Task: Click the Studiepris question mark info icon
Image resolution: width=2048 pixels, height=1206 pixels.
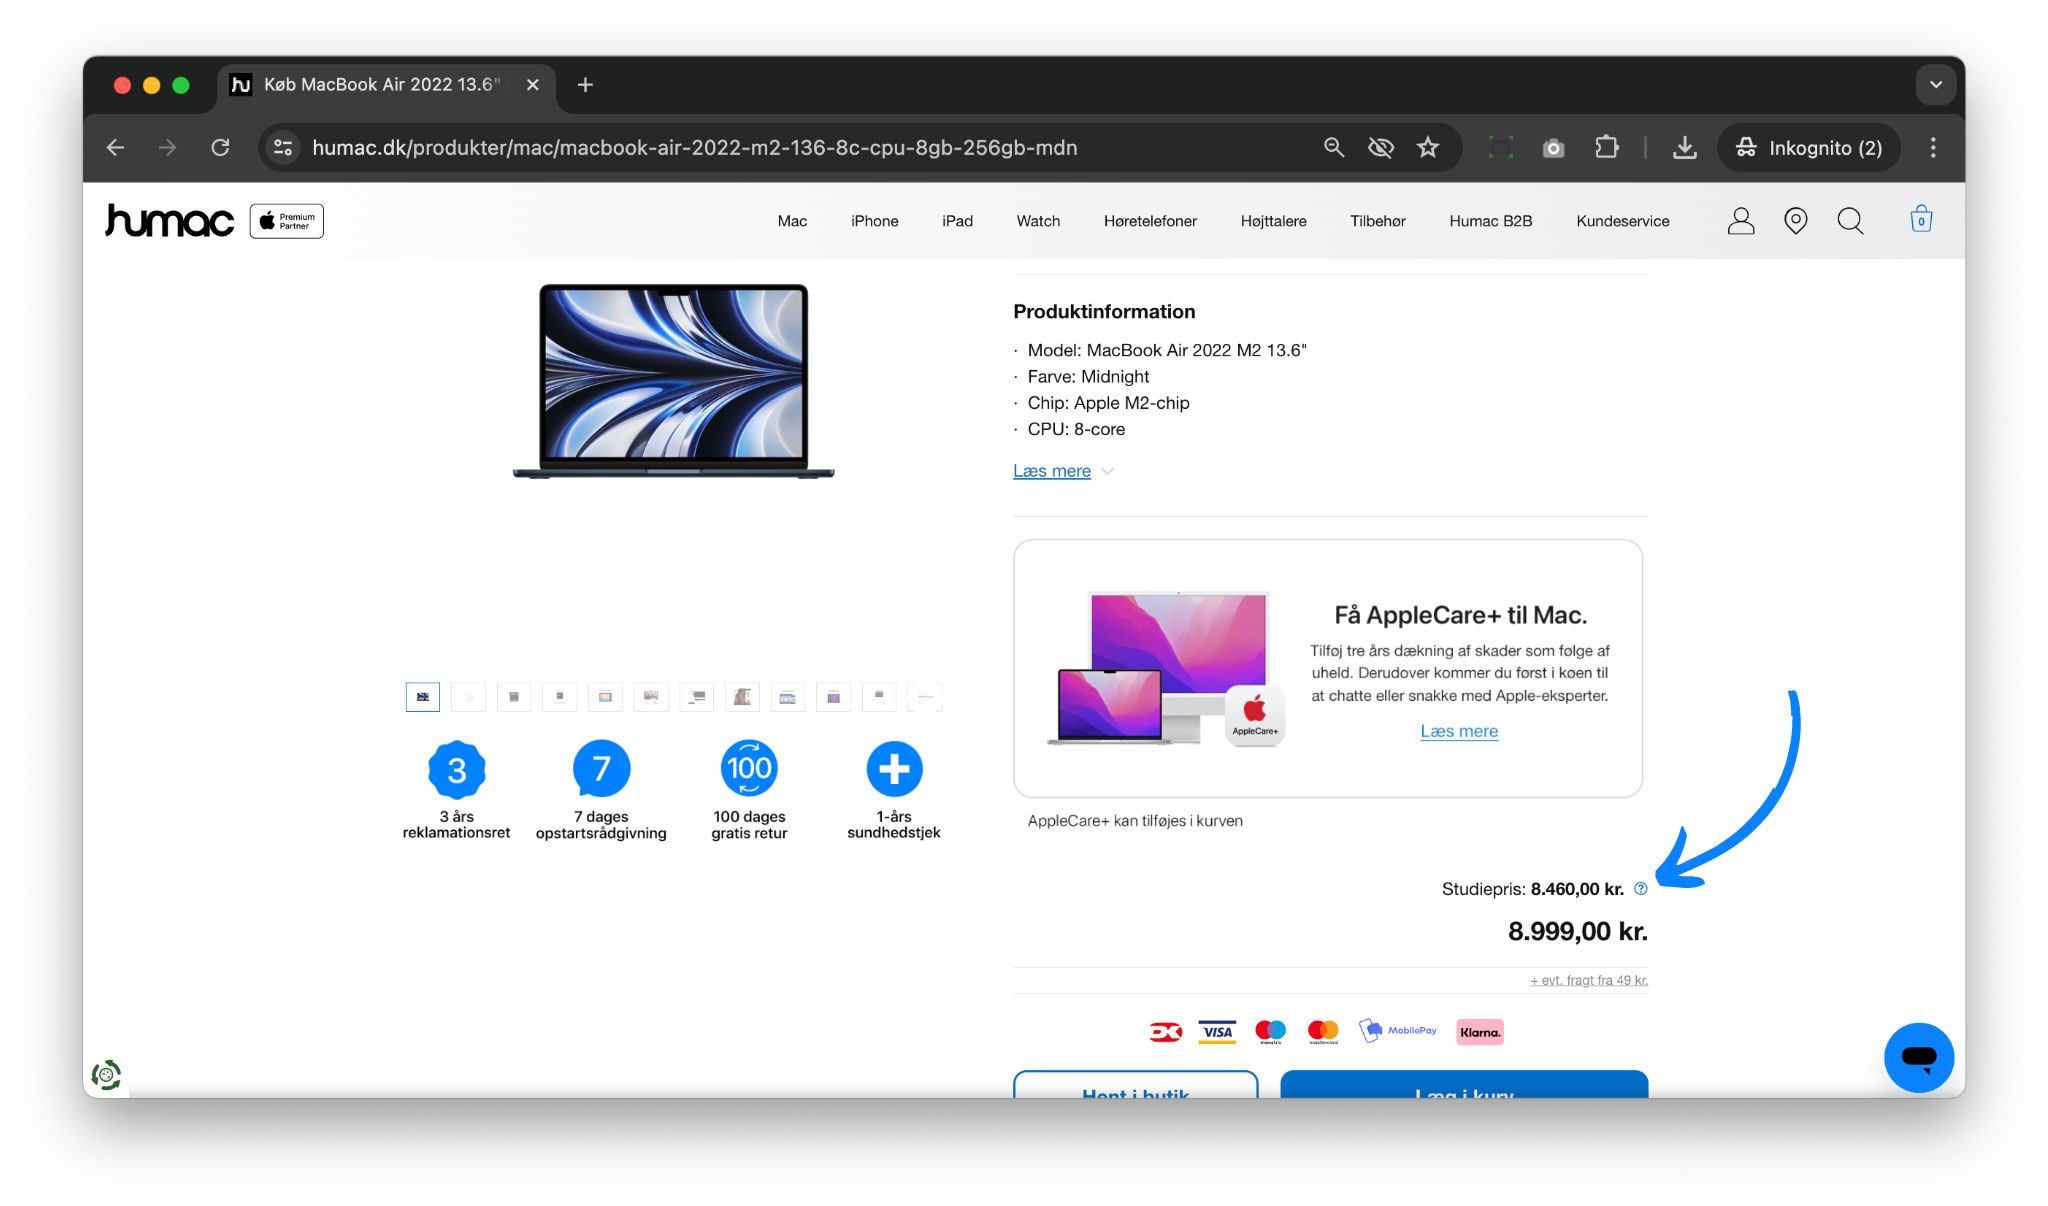Action: tap(1641, 888)
